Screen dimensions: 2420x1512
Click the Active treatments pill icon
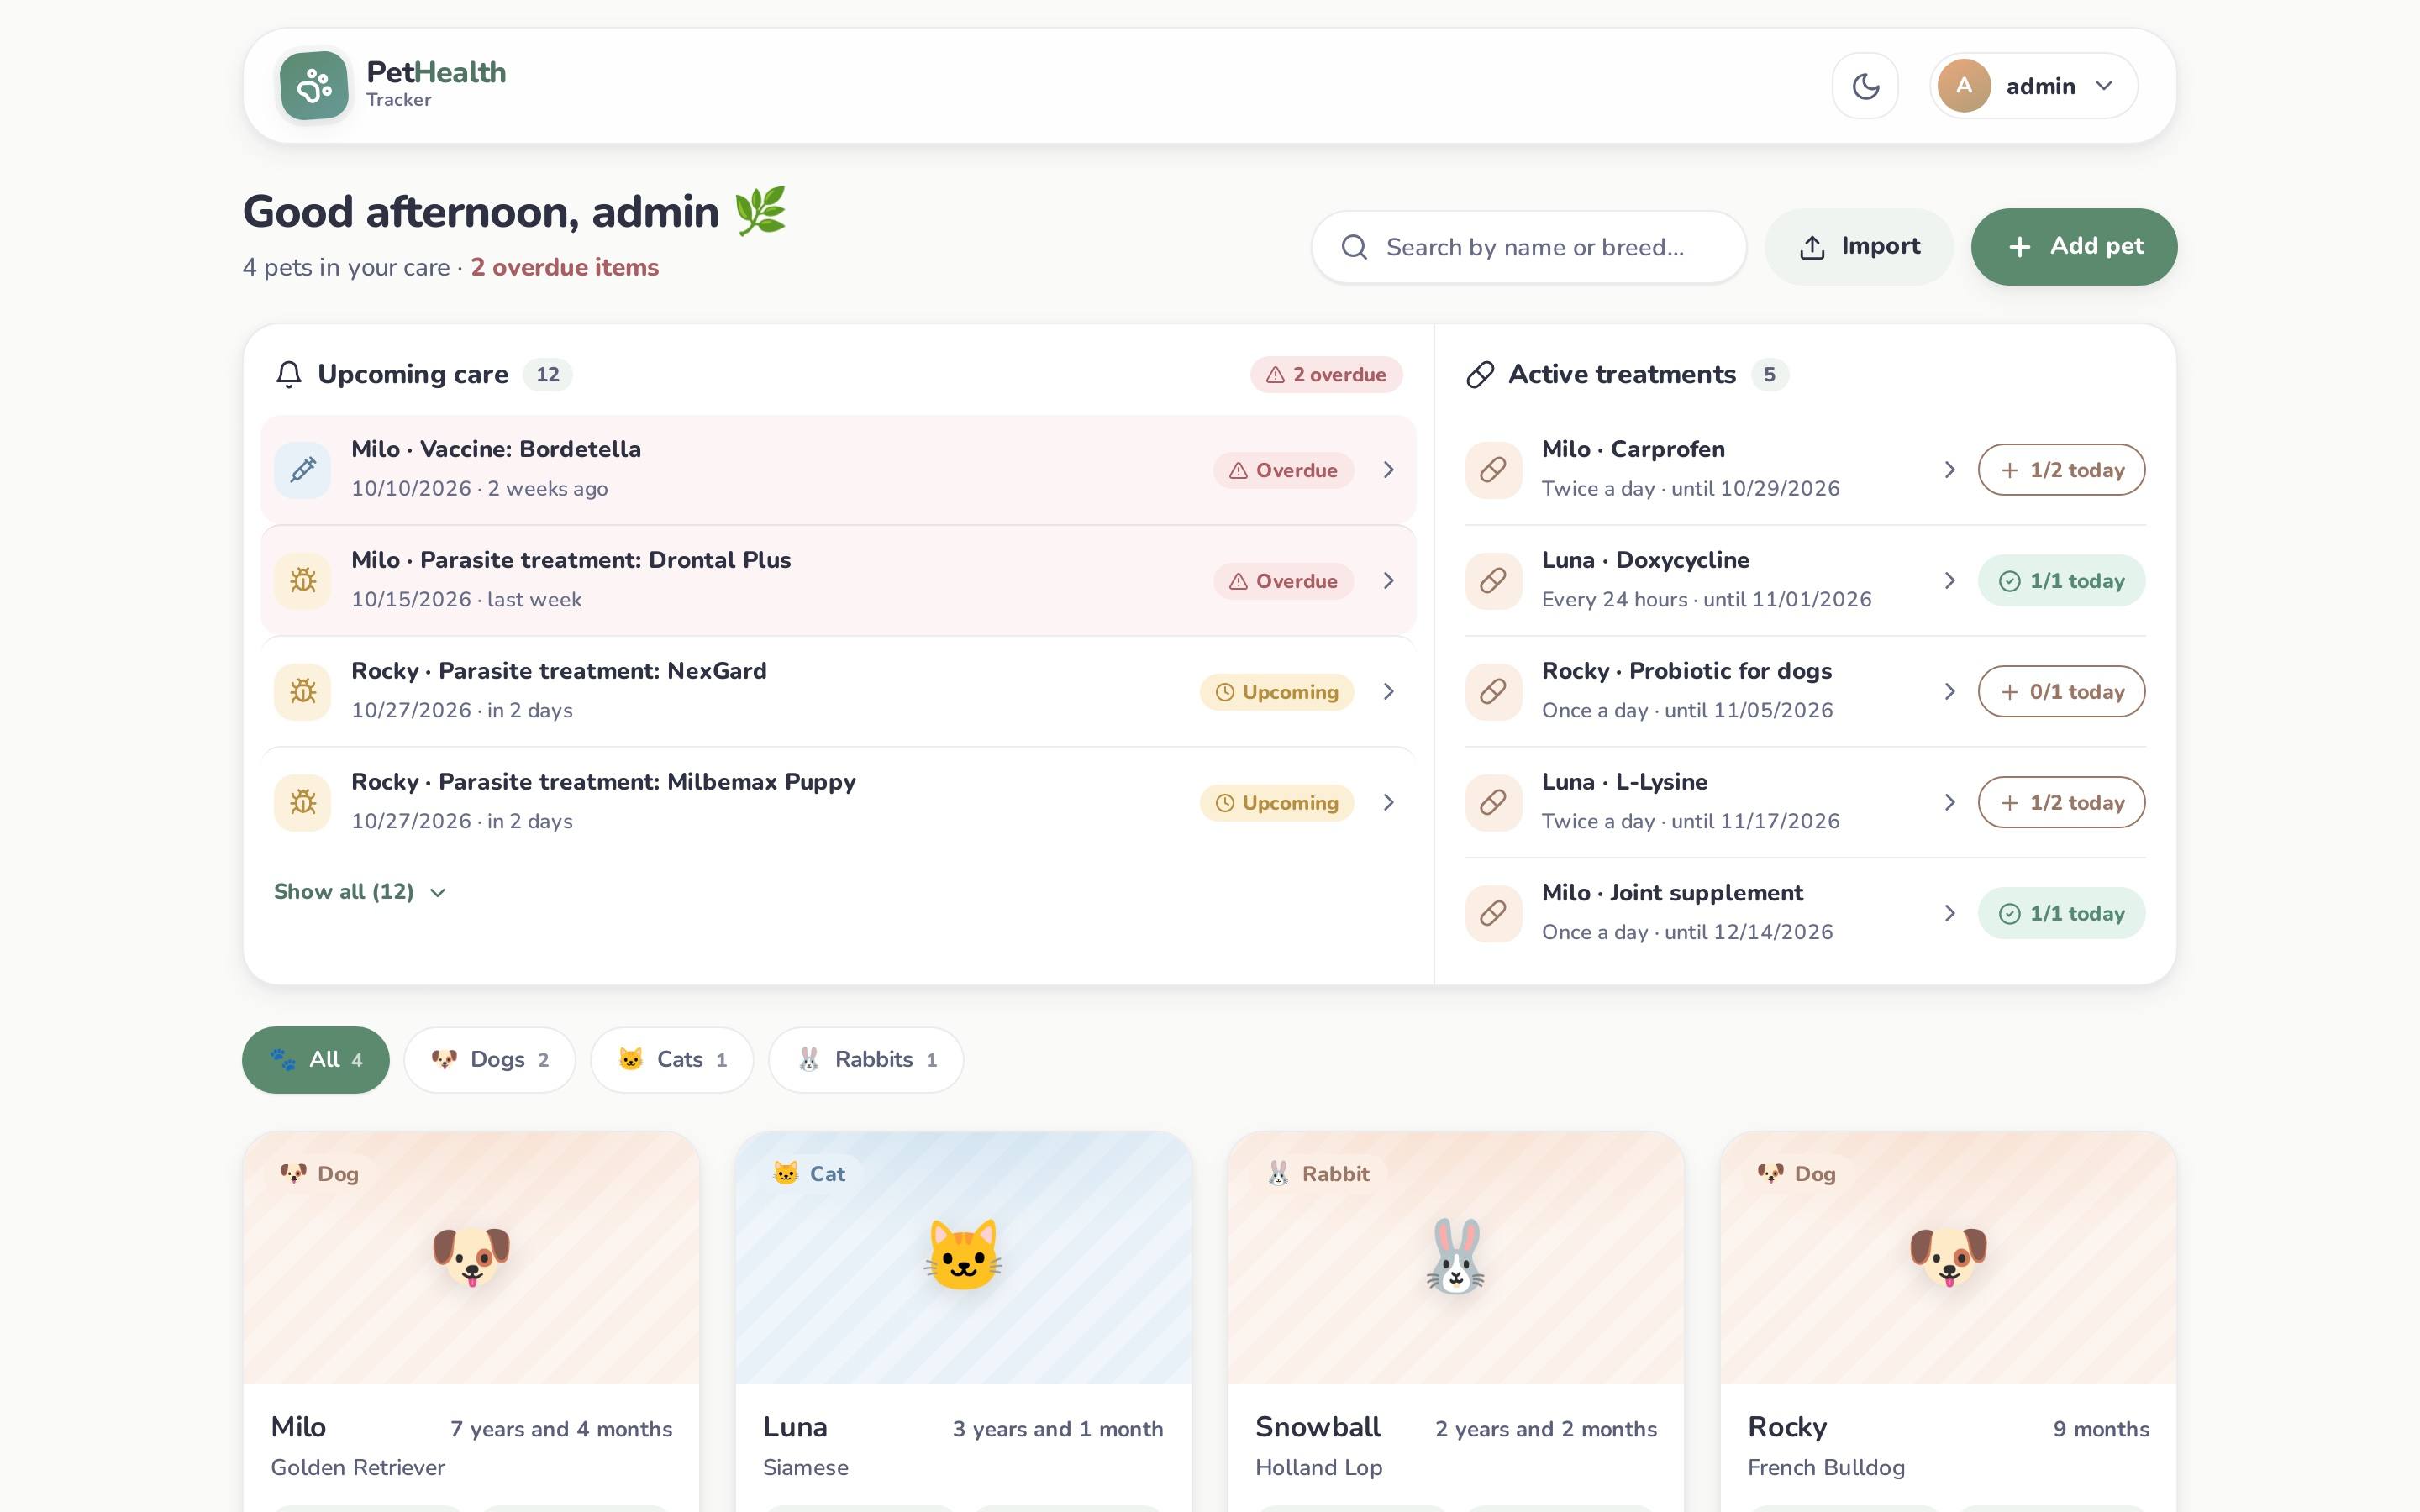coord(1480,374)
